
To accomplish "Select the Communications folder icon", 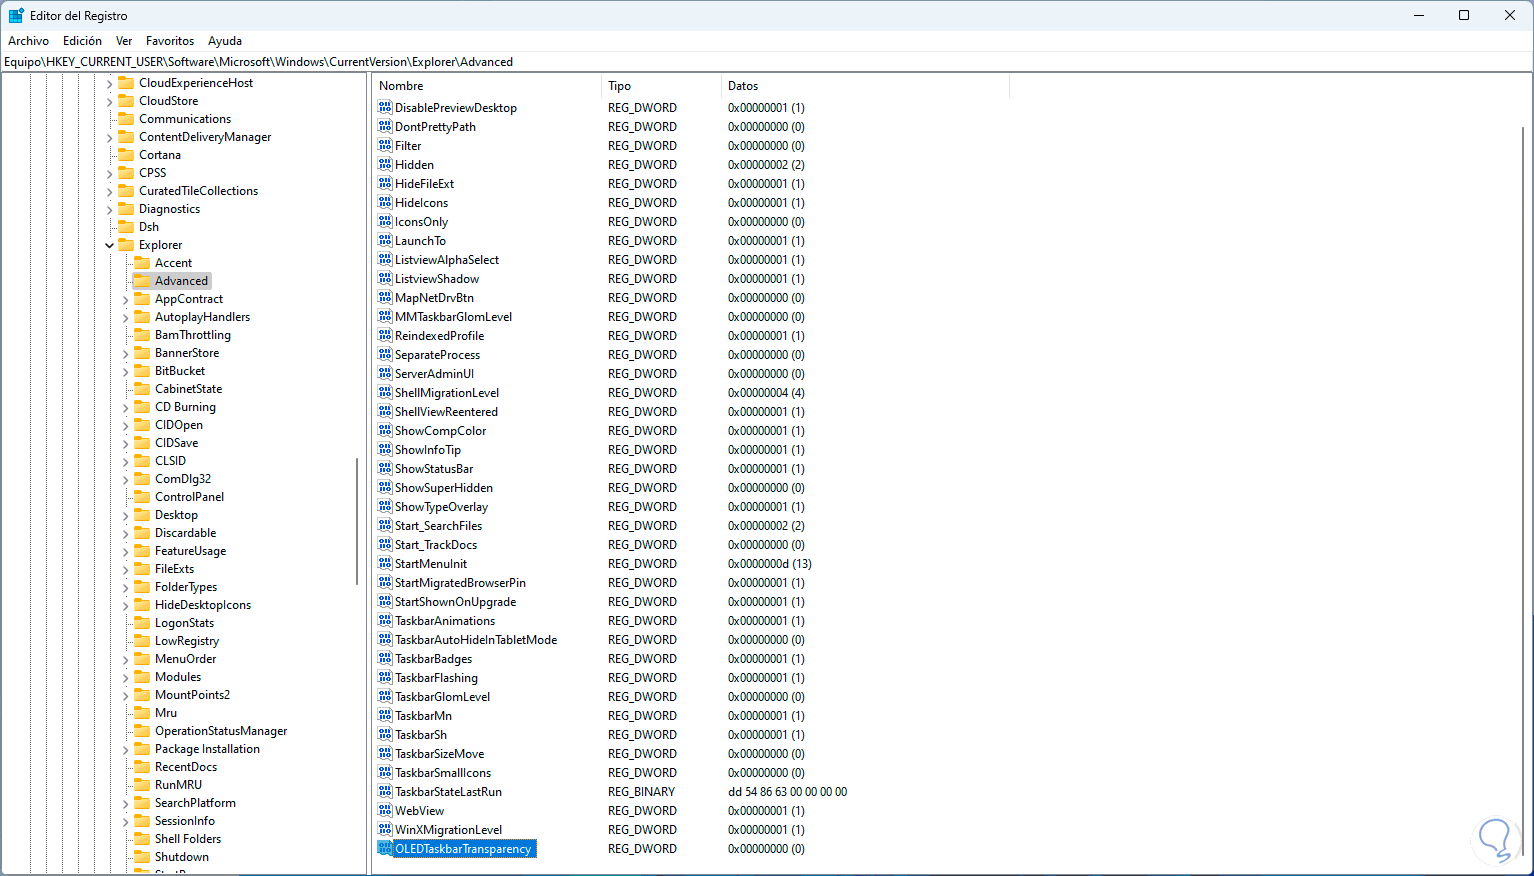I will (126, 119).
